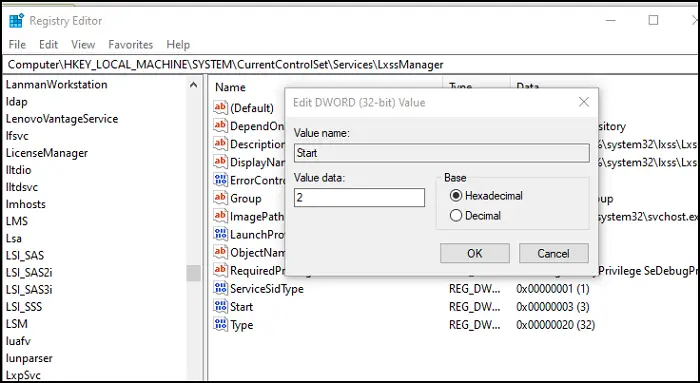Open the Favorites menu
Image resolution: width=700 pixels, height=383 pixels.
pos(130,45)
